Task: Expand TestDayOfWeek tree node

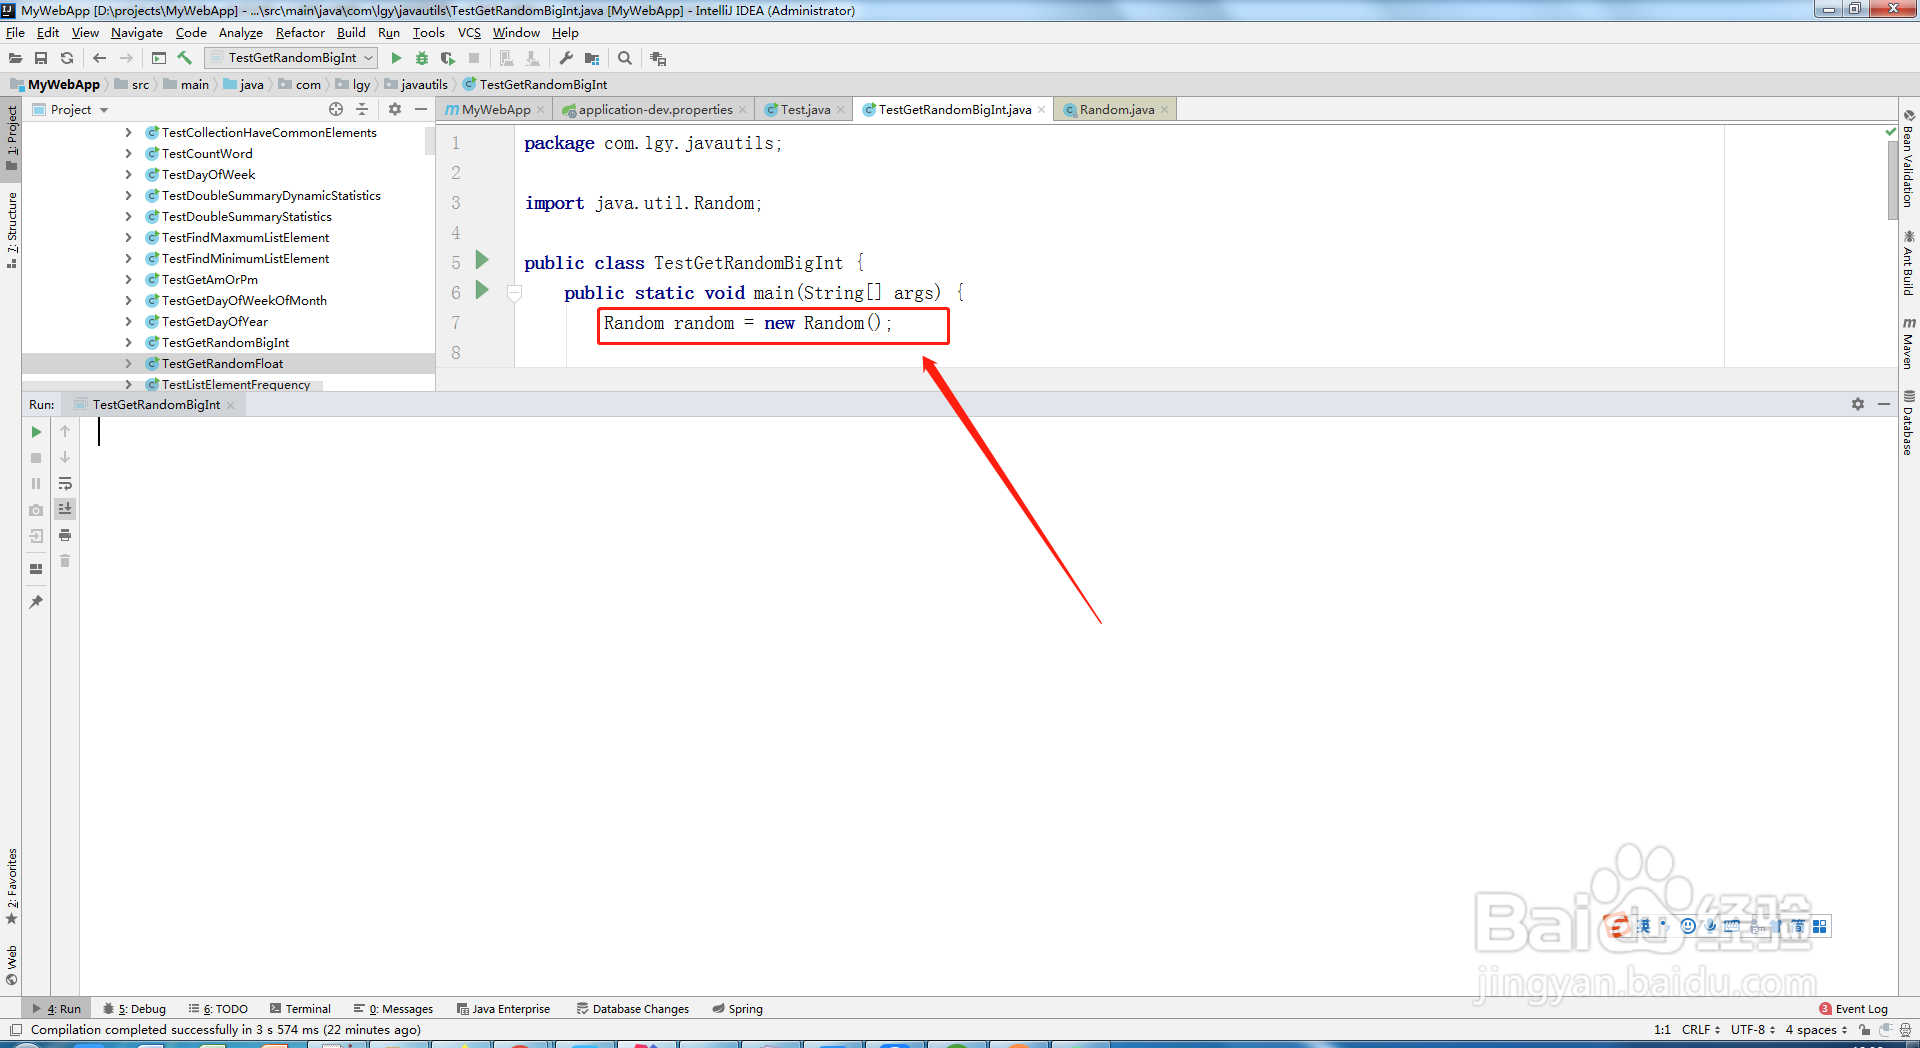Action: coord(128,174)
